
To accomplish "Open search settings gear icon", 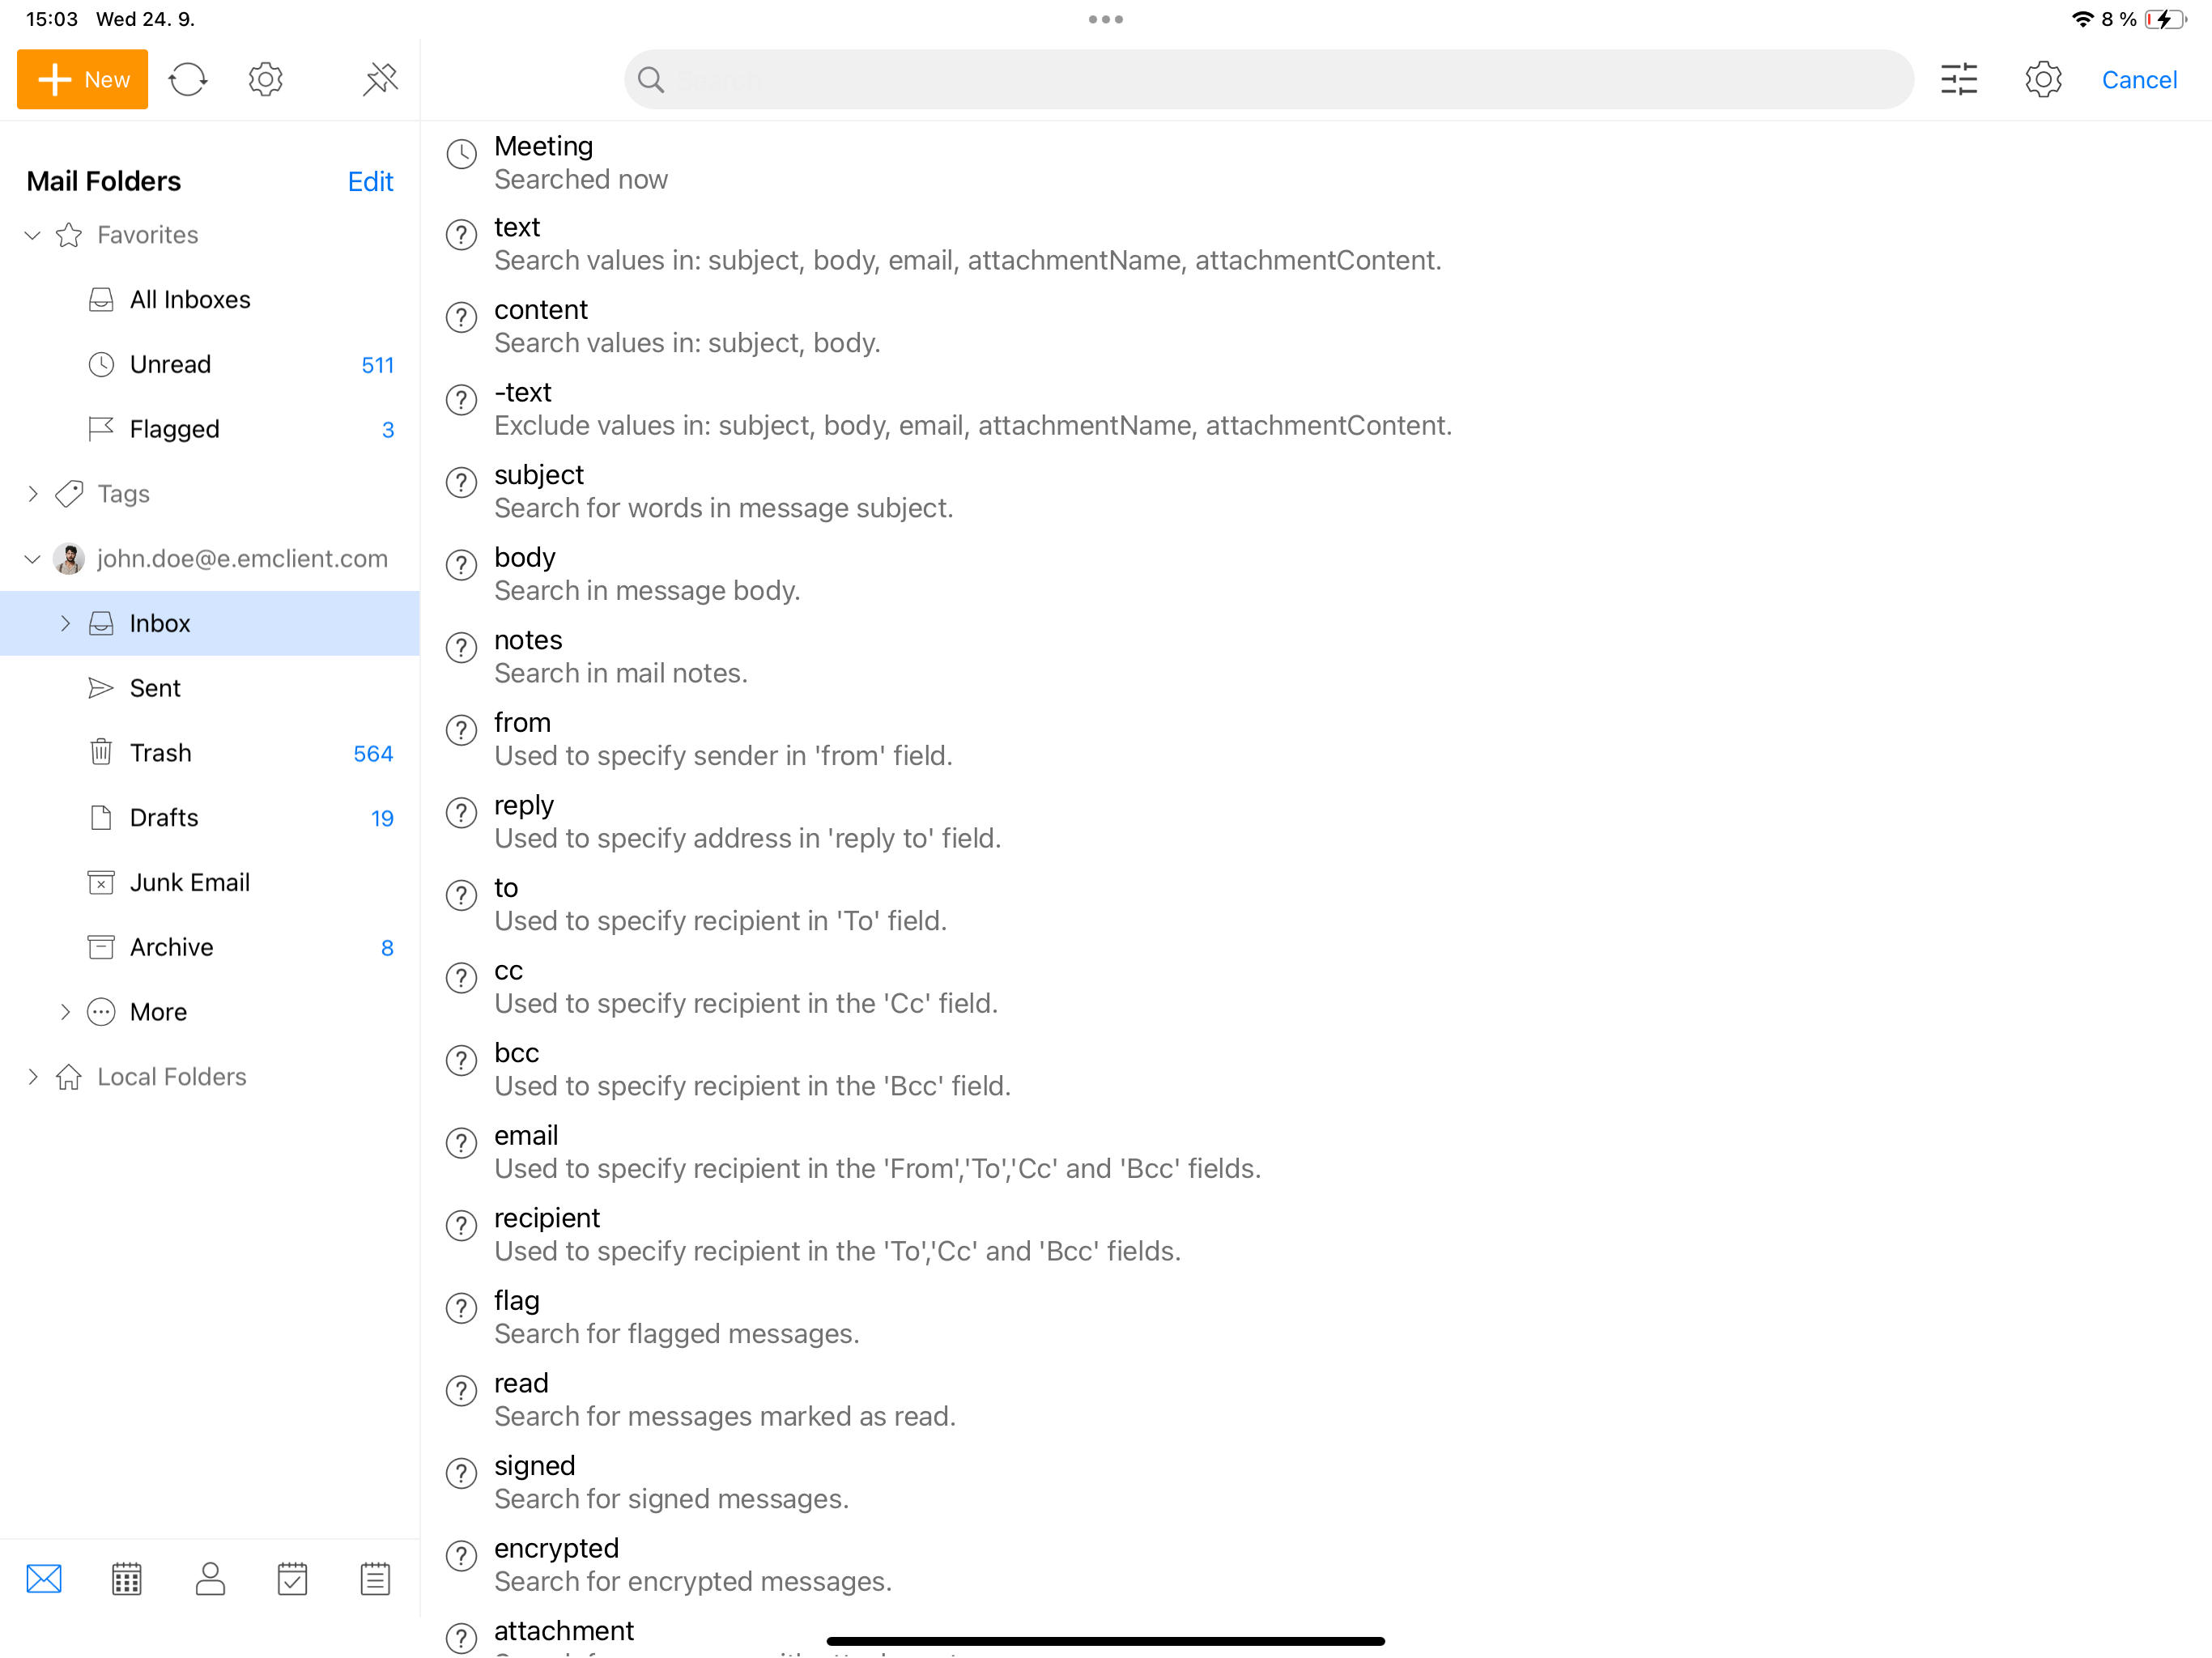I will [2043, 79].
